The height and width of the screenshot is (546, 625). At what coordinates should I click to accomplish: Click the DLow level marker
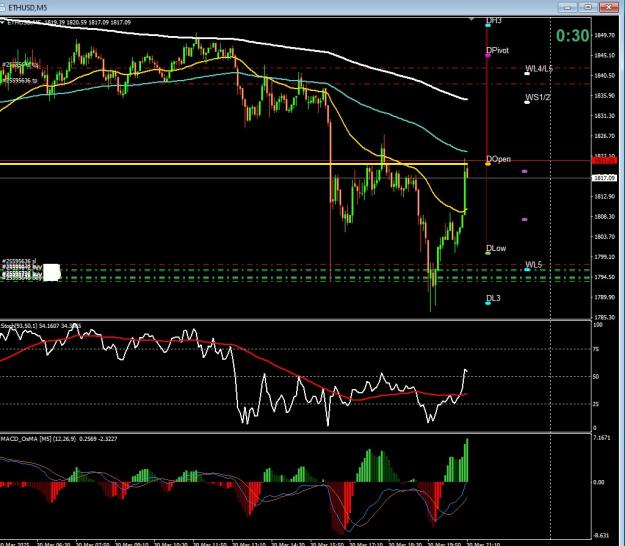(488, 253)
